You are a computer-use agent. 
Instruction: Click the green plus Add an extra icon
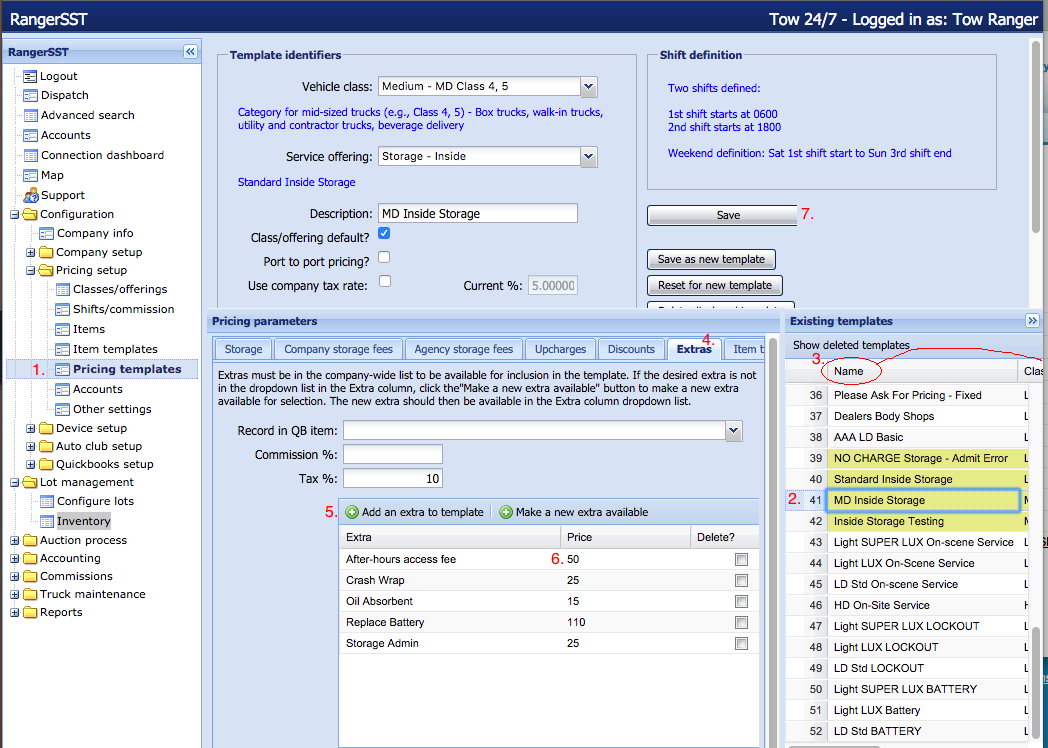[x=352, y=512]
